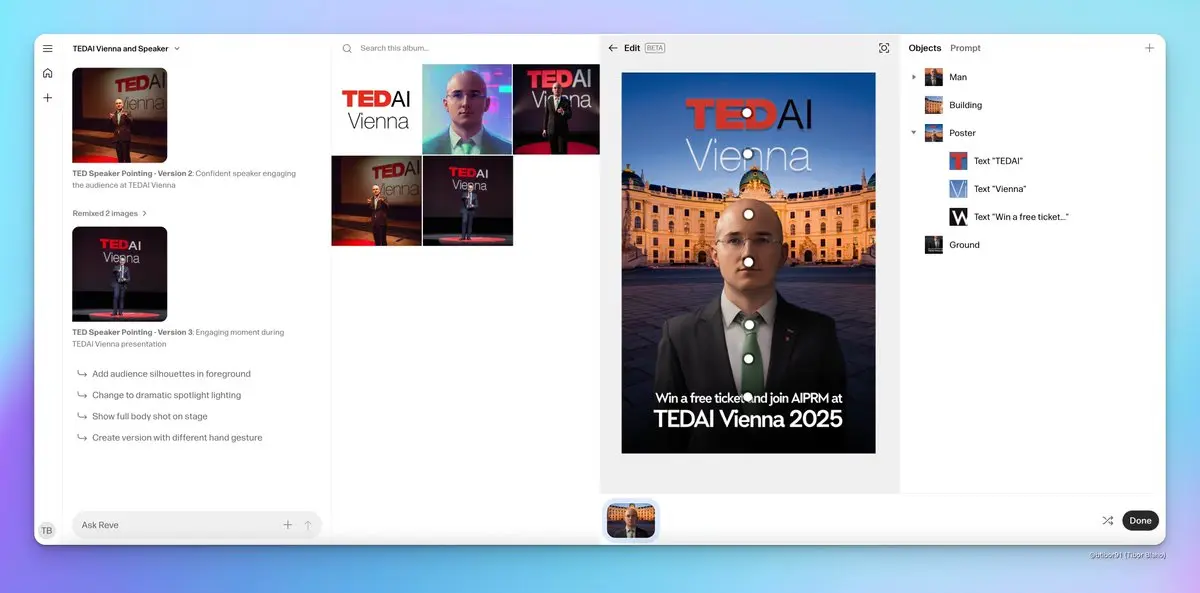Expand the Man object tree row
The width and height of the screenshot is (1200, 593).
tap(914, 77)
